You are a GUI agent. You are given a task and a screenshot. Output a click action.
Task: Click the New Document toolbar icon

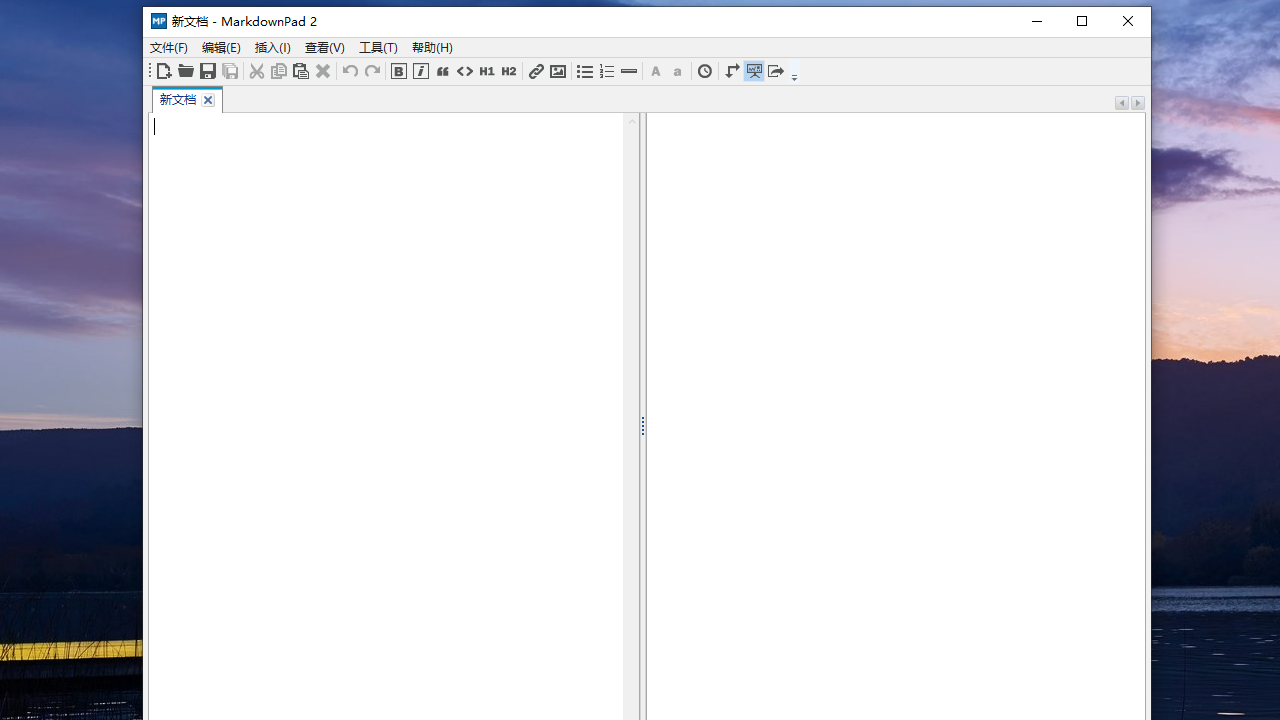(164, 71)
